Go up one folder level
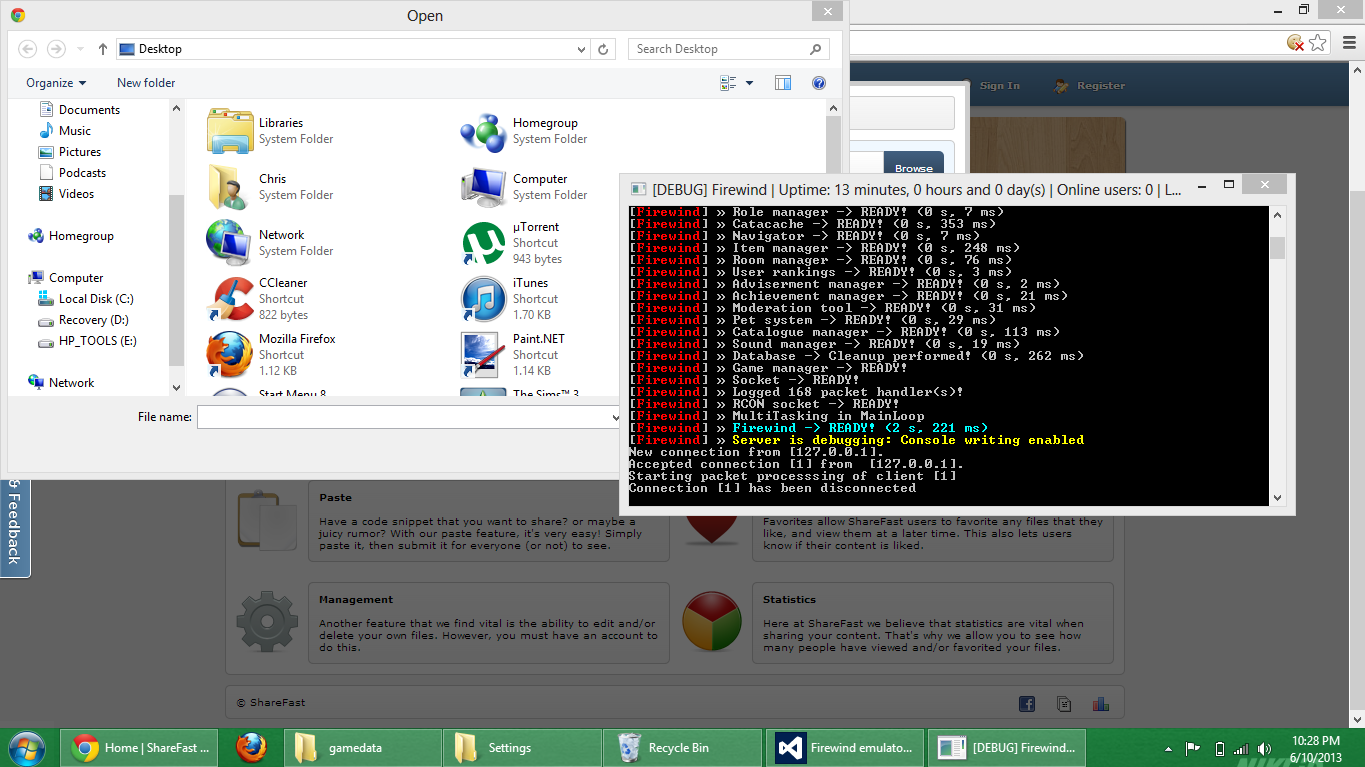 coord(103,49)
